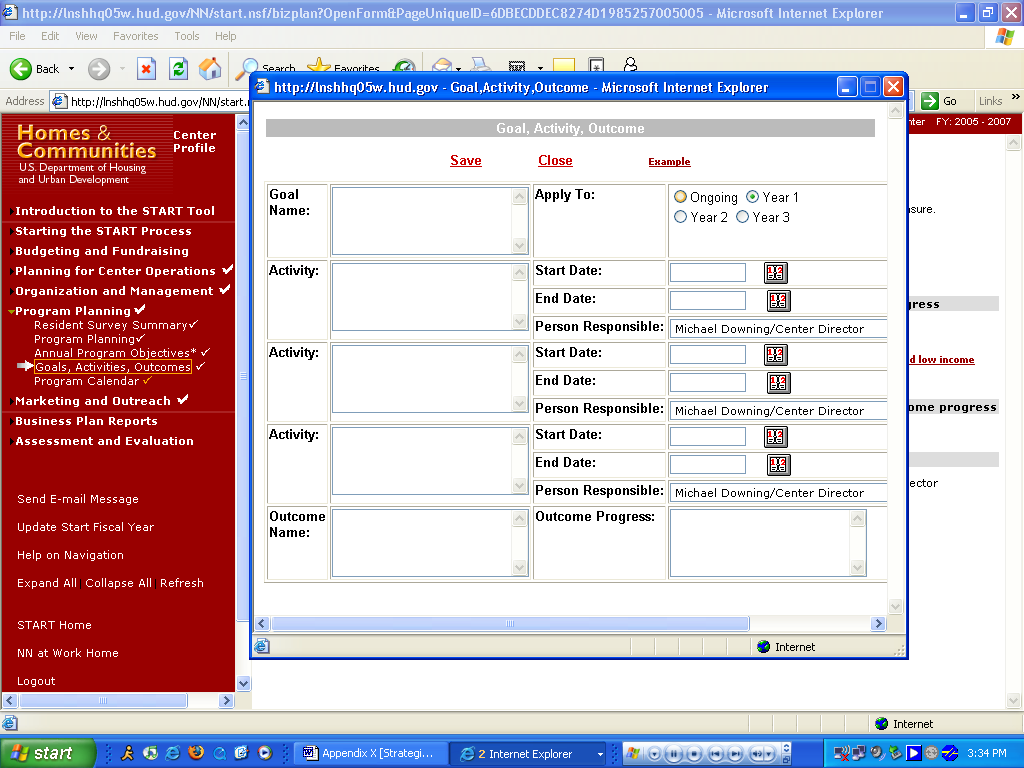
Task: Select the Ongoing radio button
Action: tap(681, 197)
